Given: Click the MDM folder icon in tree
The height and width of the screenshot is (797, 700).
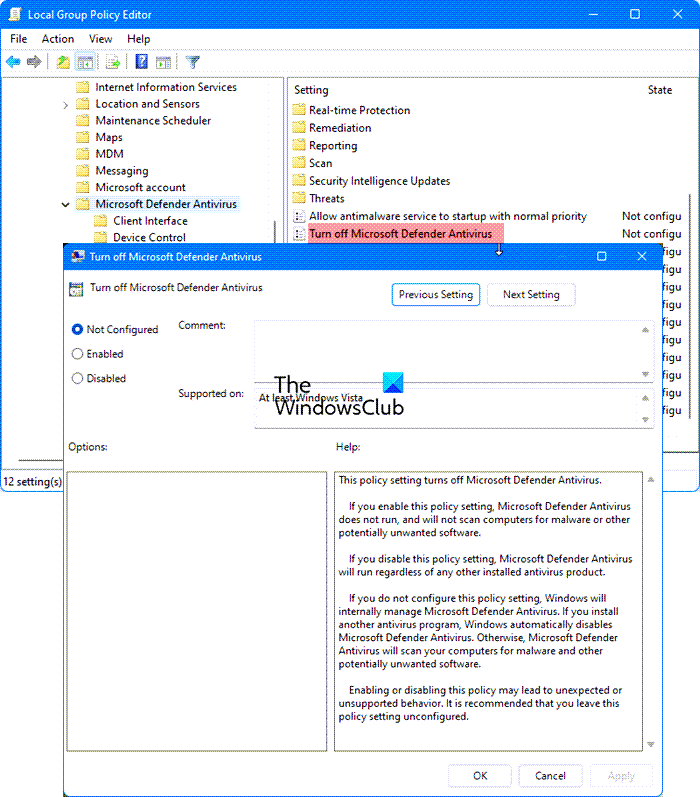Looking at the screenshot, I should 82,154.
